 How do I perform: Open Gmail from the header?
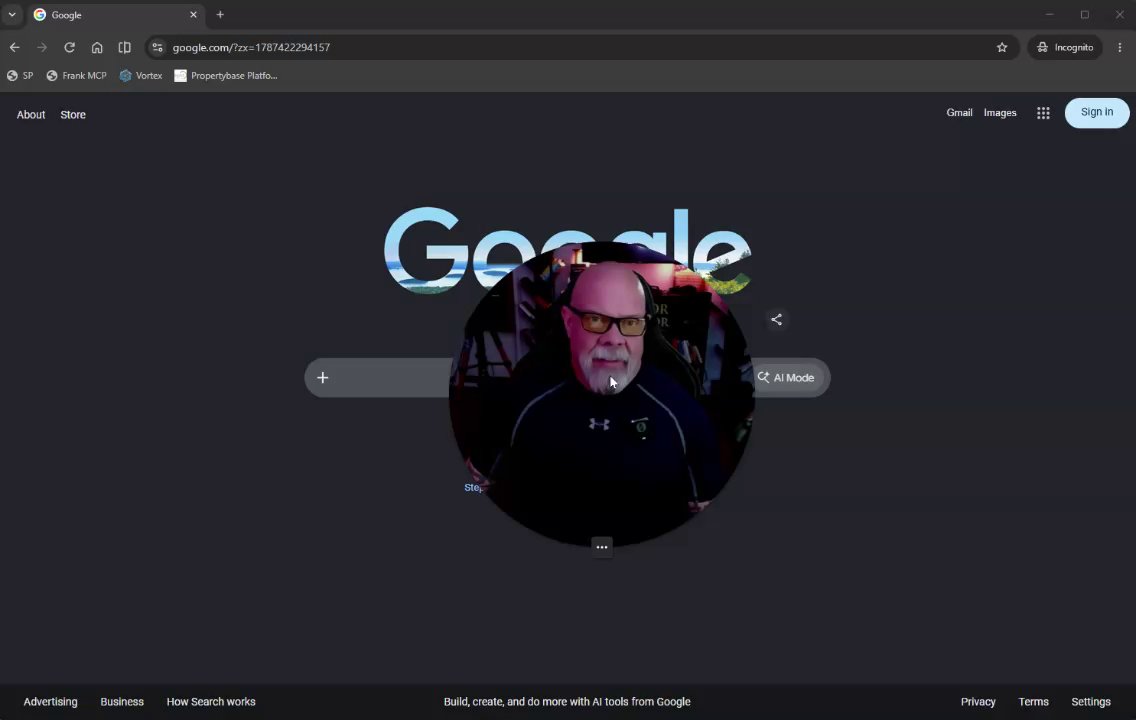tap(959, 112)
